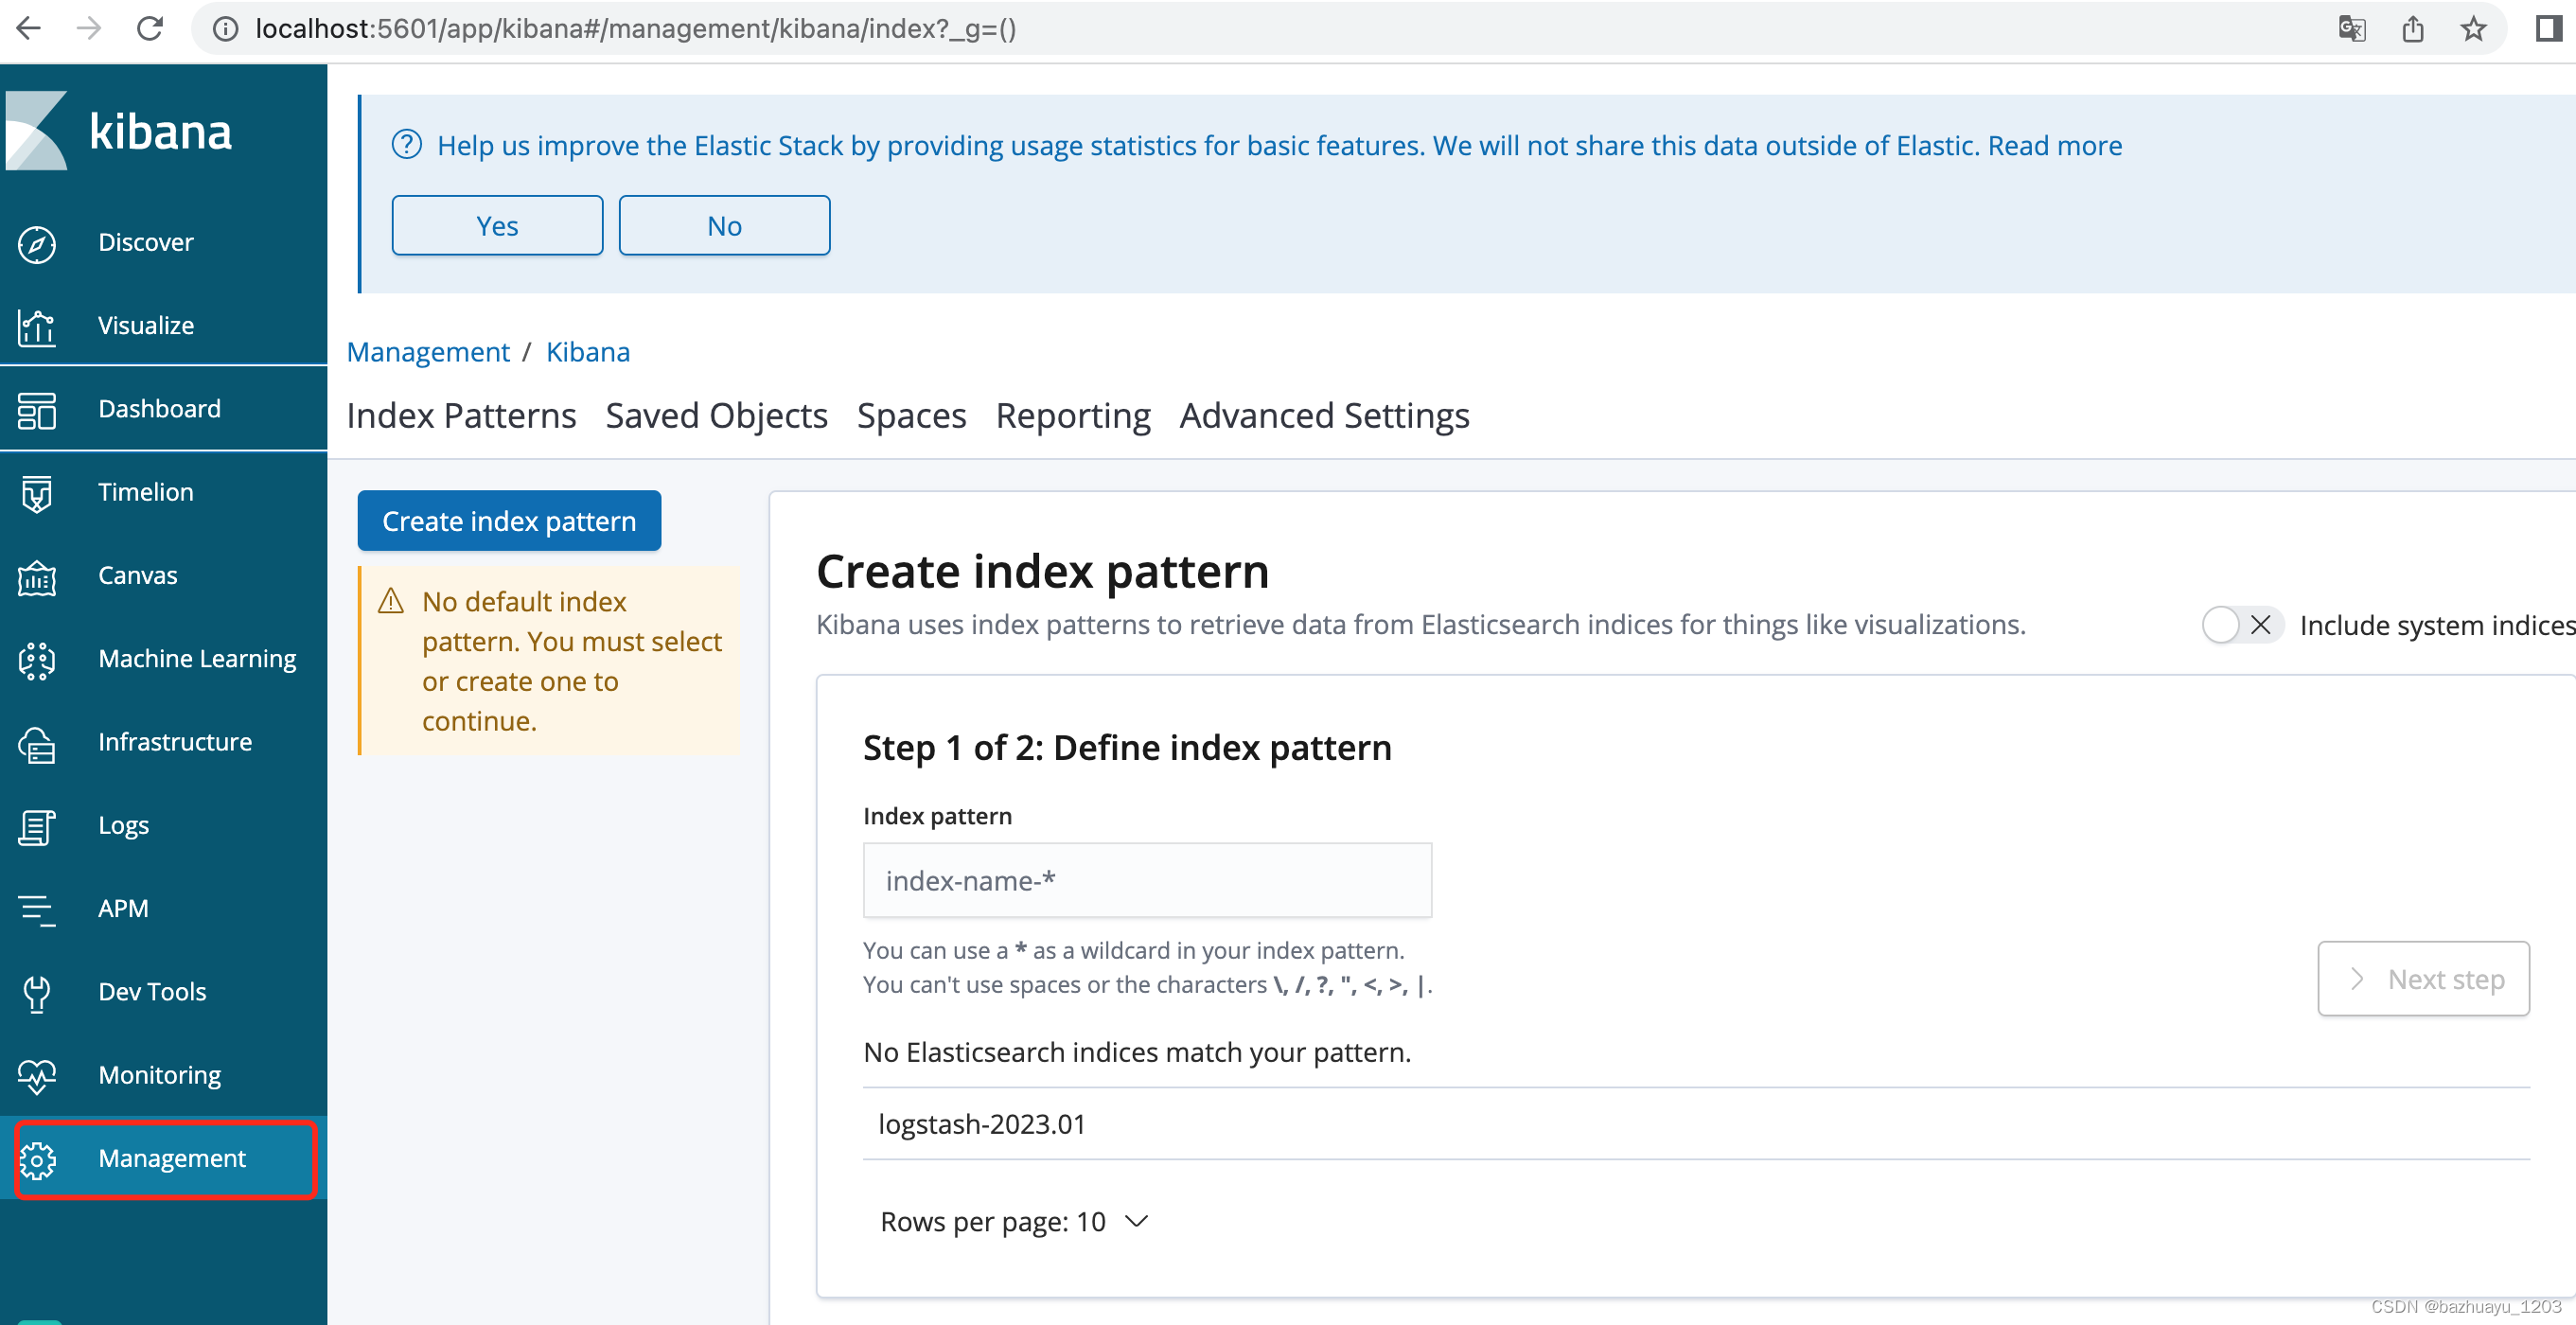Select Visualize label in sidebar
This screenshot has width=2576, height=1325.
[x=146, y=325]
